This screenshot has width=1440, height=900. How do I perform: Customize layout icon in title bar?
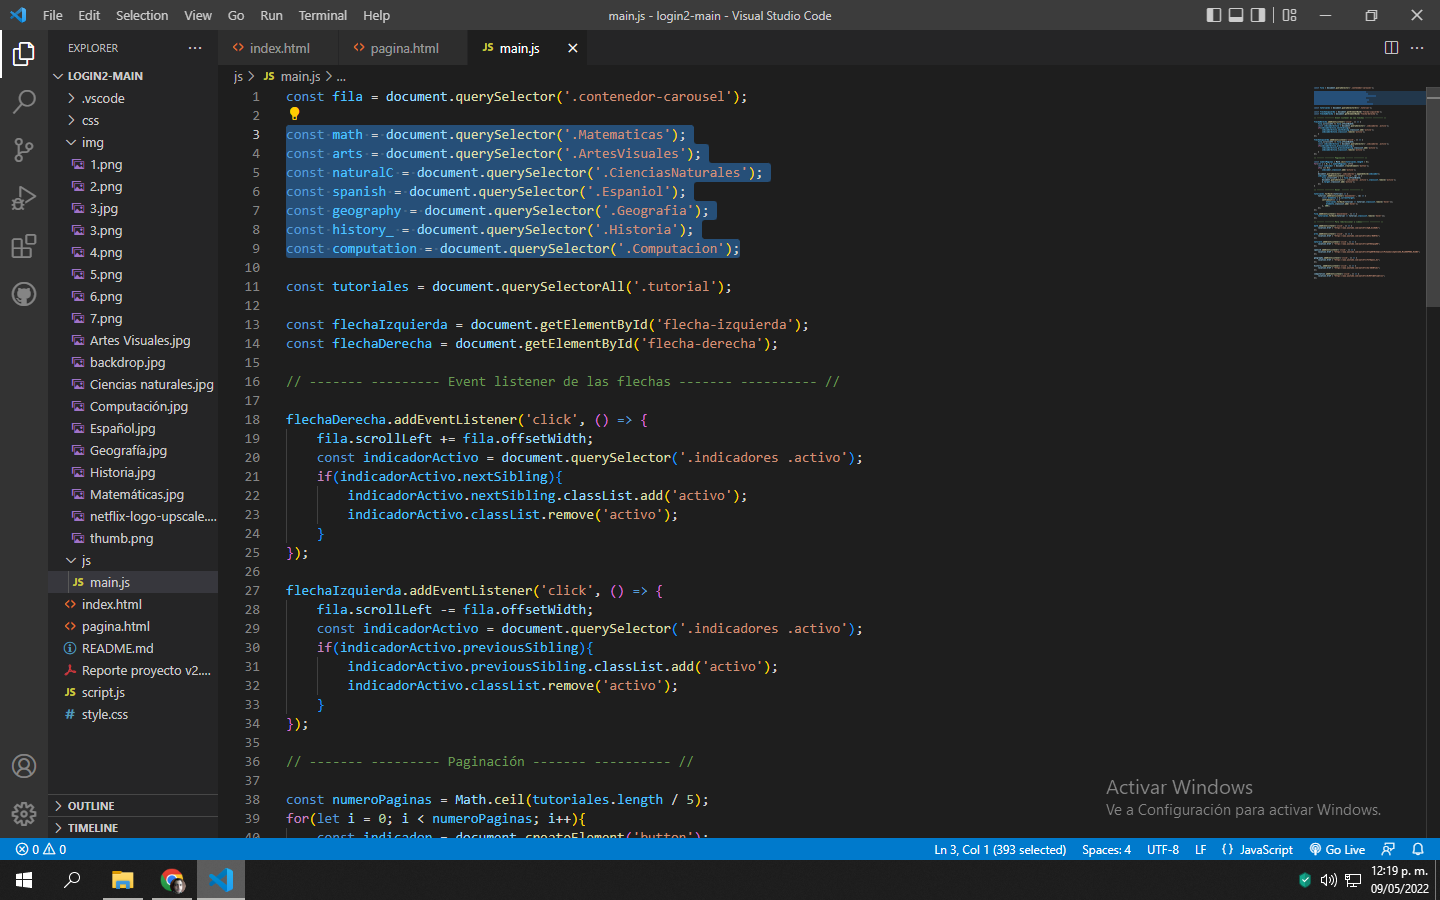click(x=1290, y=15)
